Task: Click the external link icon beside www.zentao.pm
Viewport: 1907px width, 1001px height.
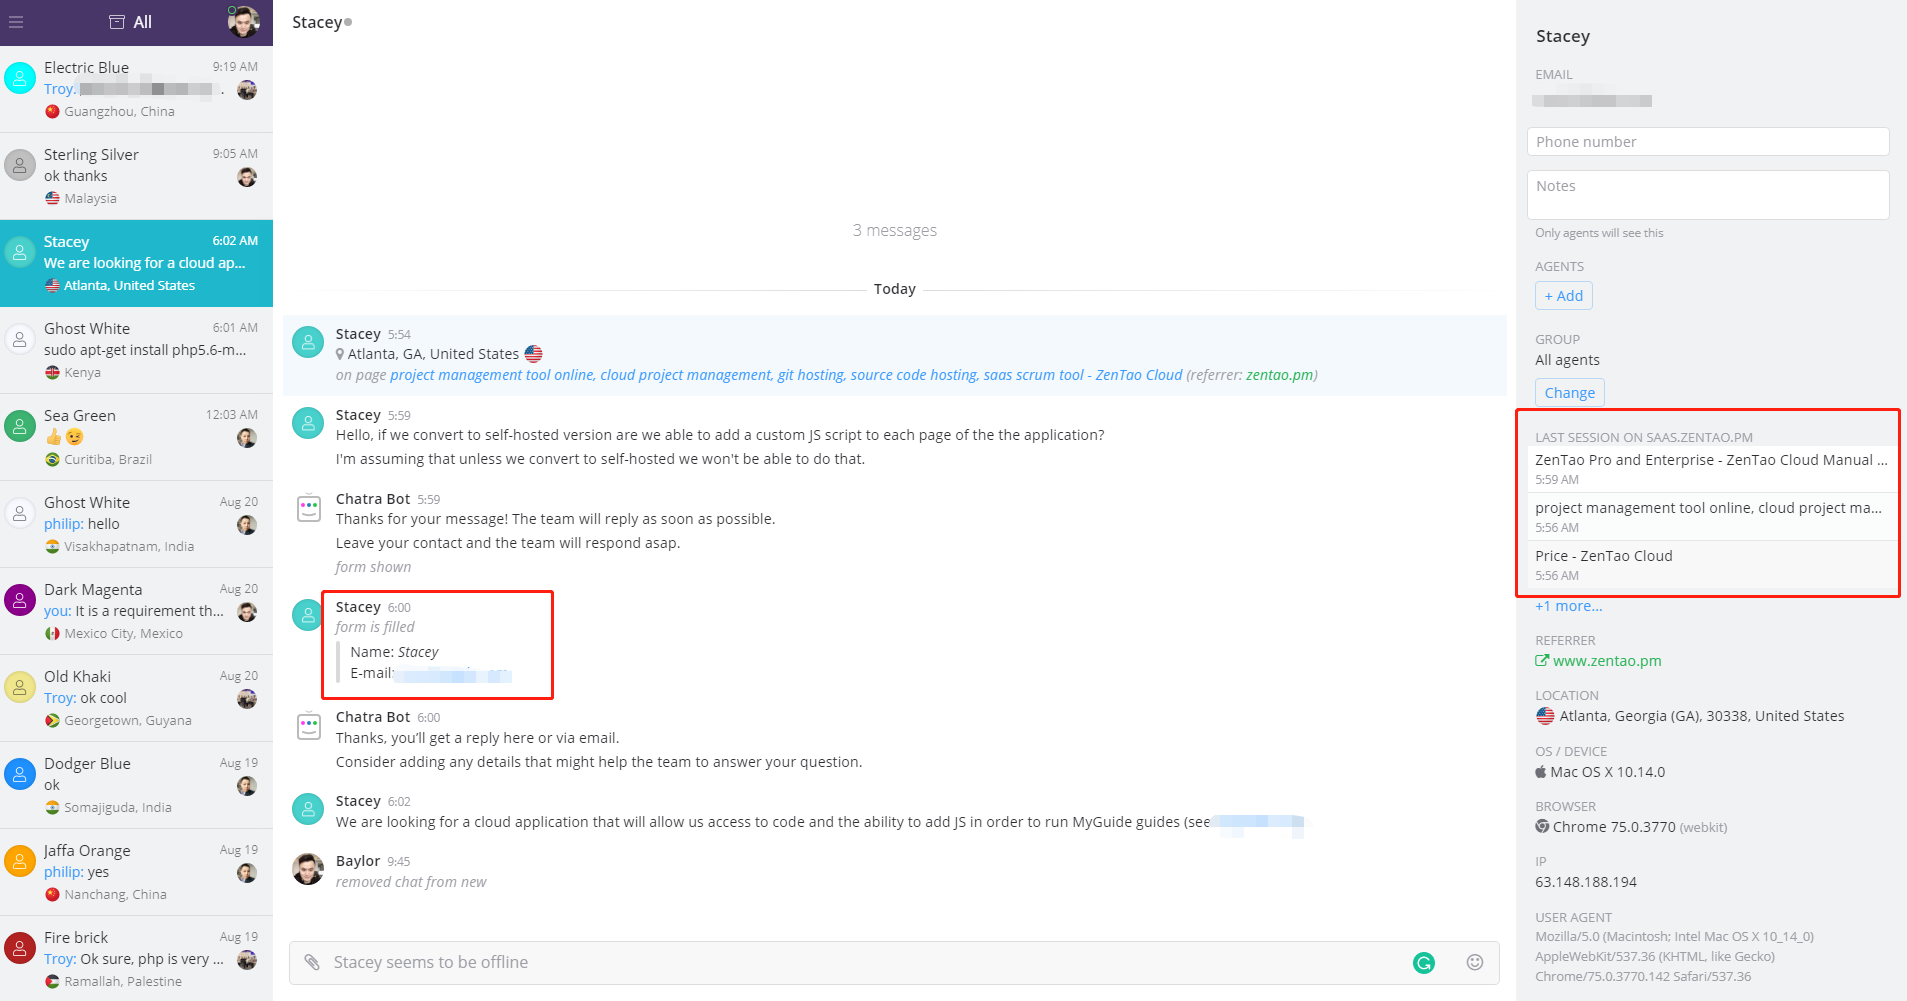Action: [1542, 661]
